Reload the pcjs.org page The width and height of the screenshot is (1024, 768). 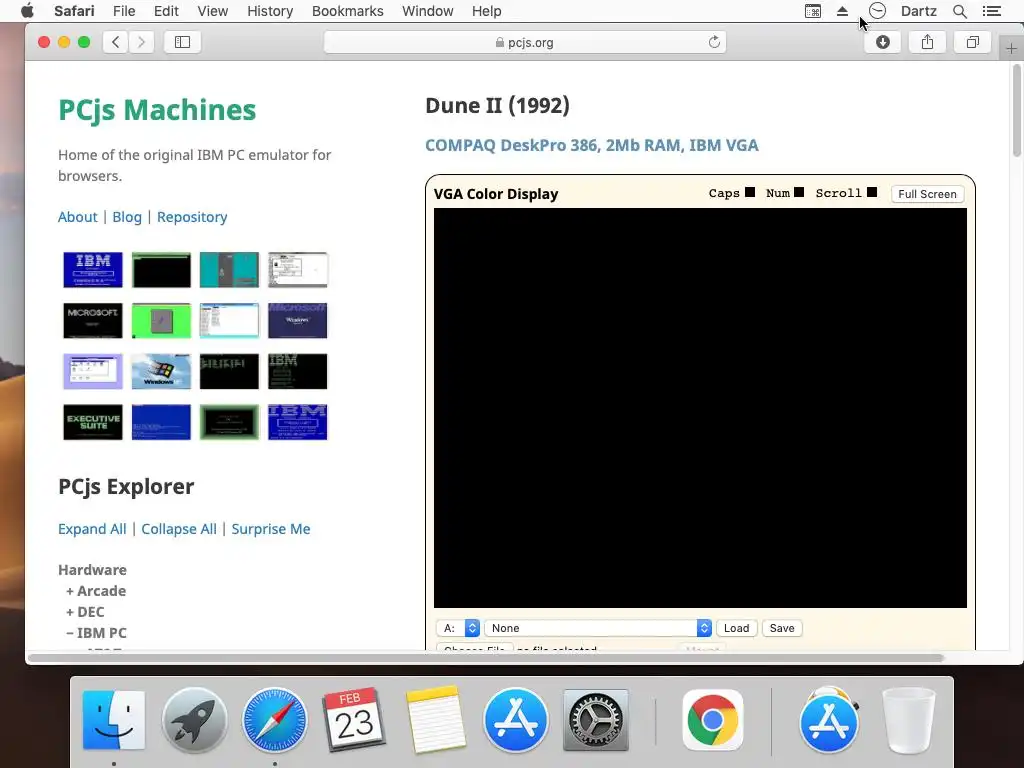714,42
